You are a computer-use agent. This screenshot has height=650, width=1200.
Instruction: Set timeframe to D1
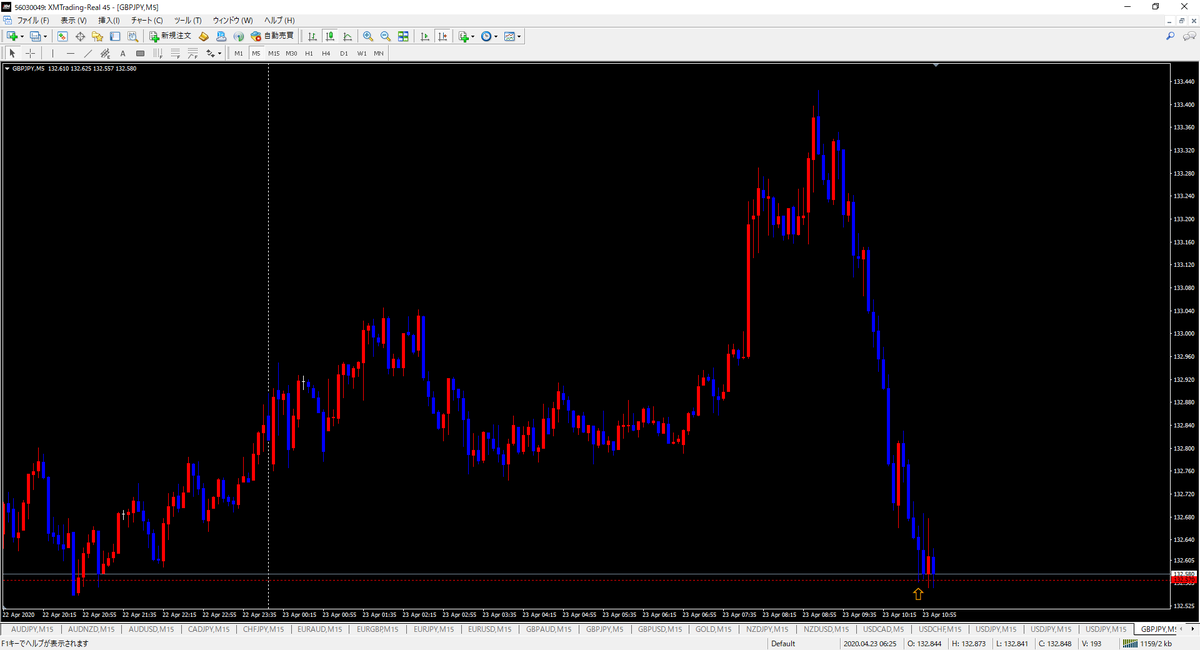pos(344,53)
